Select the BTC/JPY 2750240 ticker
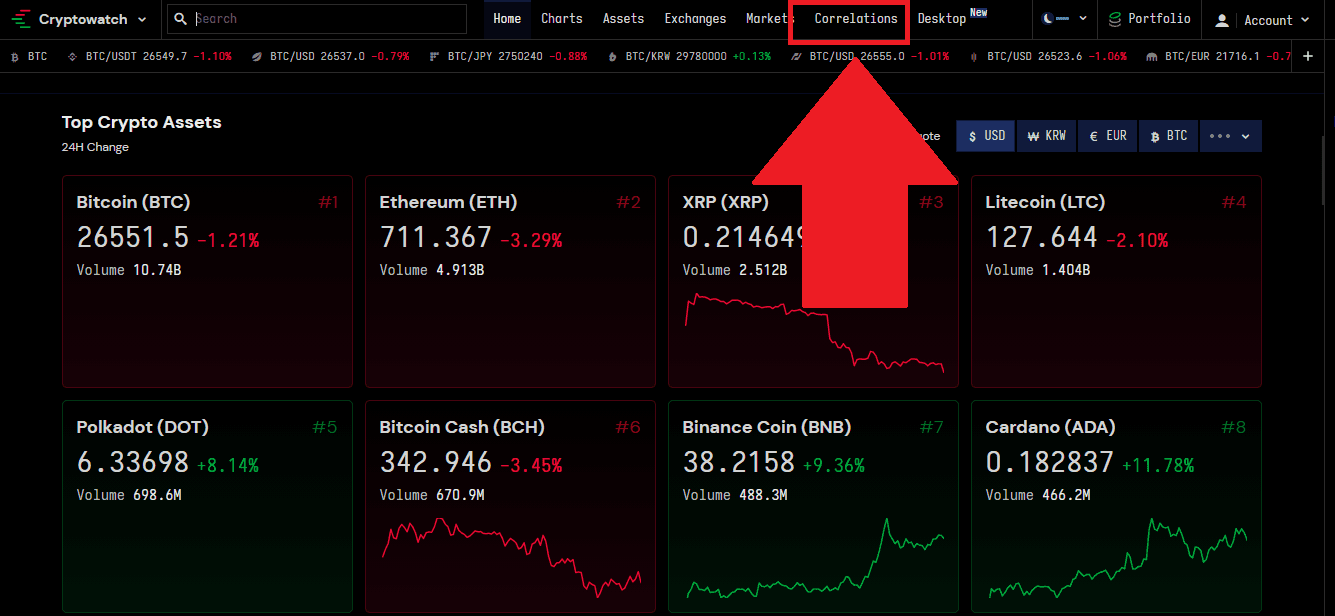Image resolution: width=1335 pixels, height=616 pixels. (508, 56)
